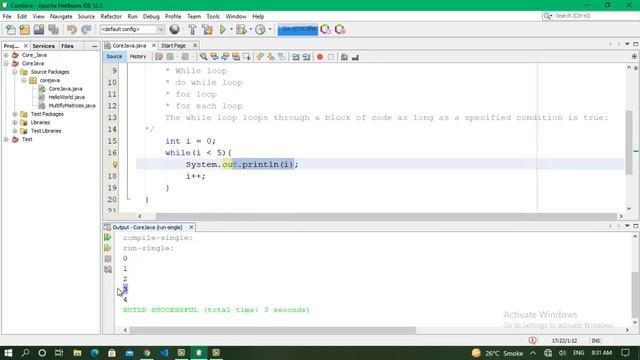Run the project with green play icon
The image size is (640, 360).
click(222, 29)
